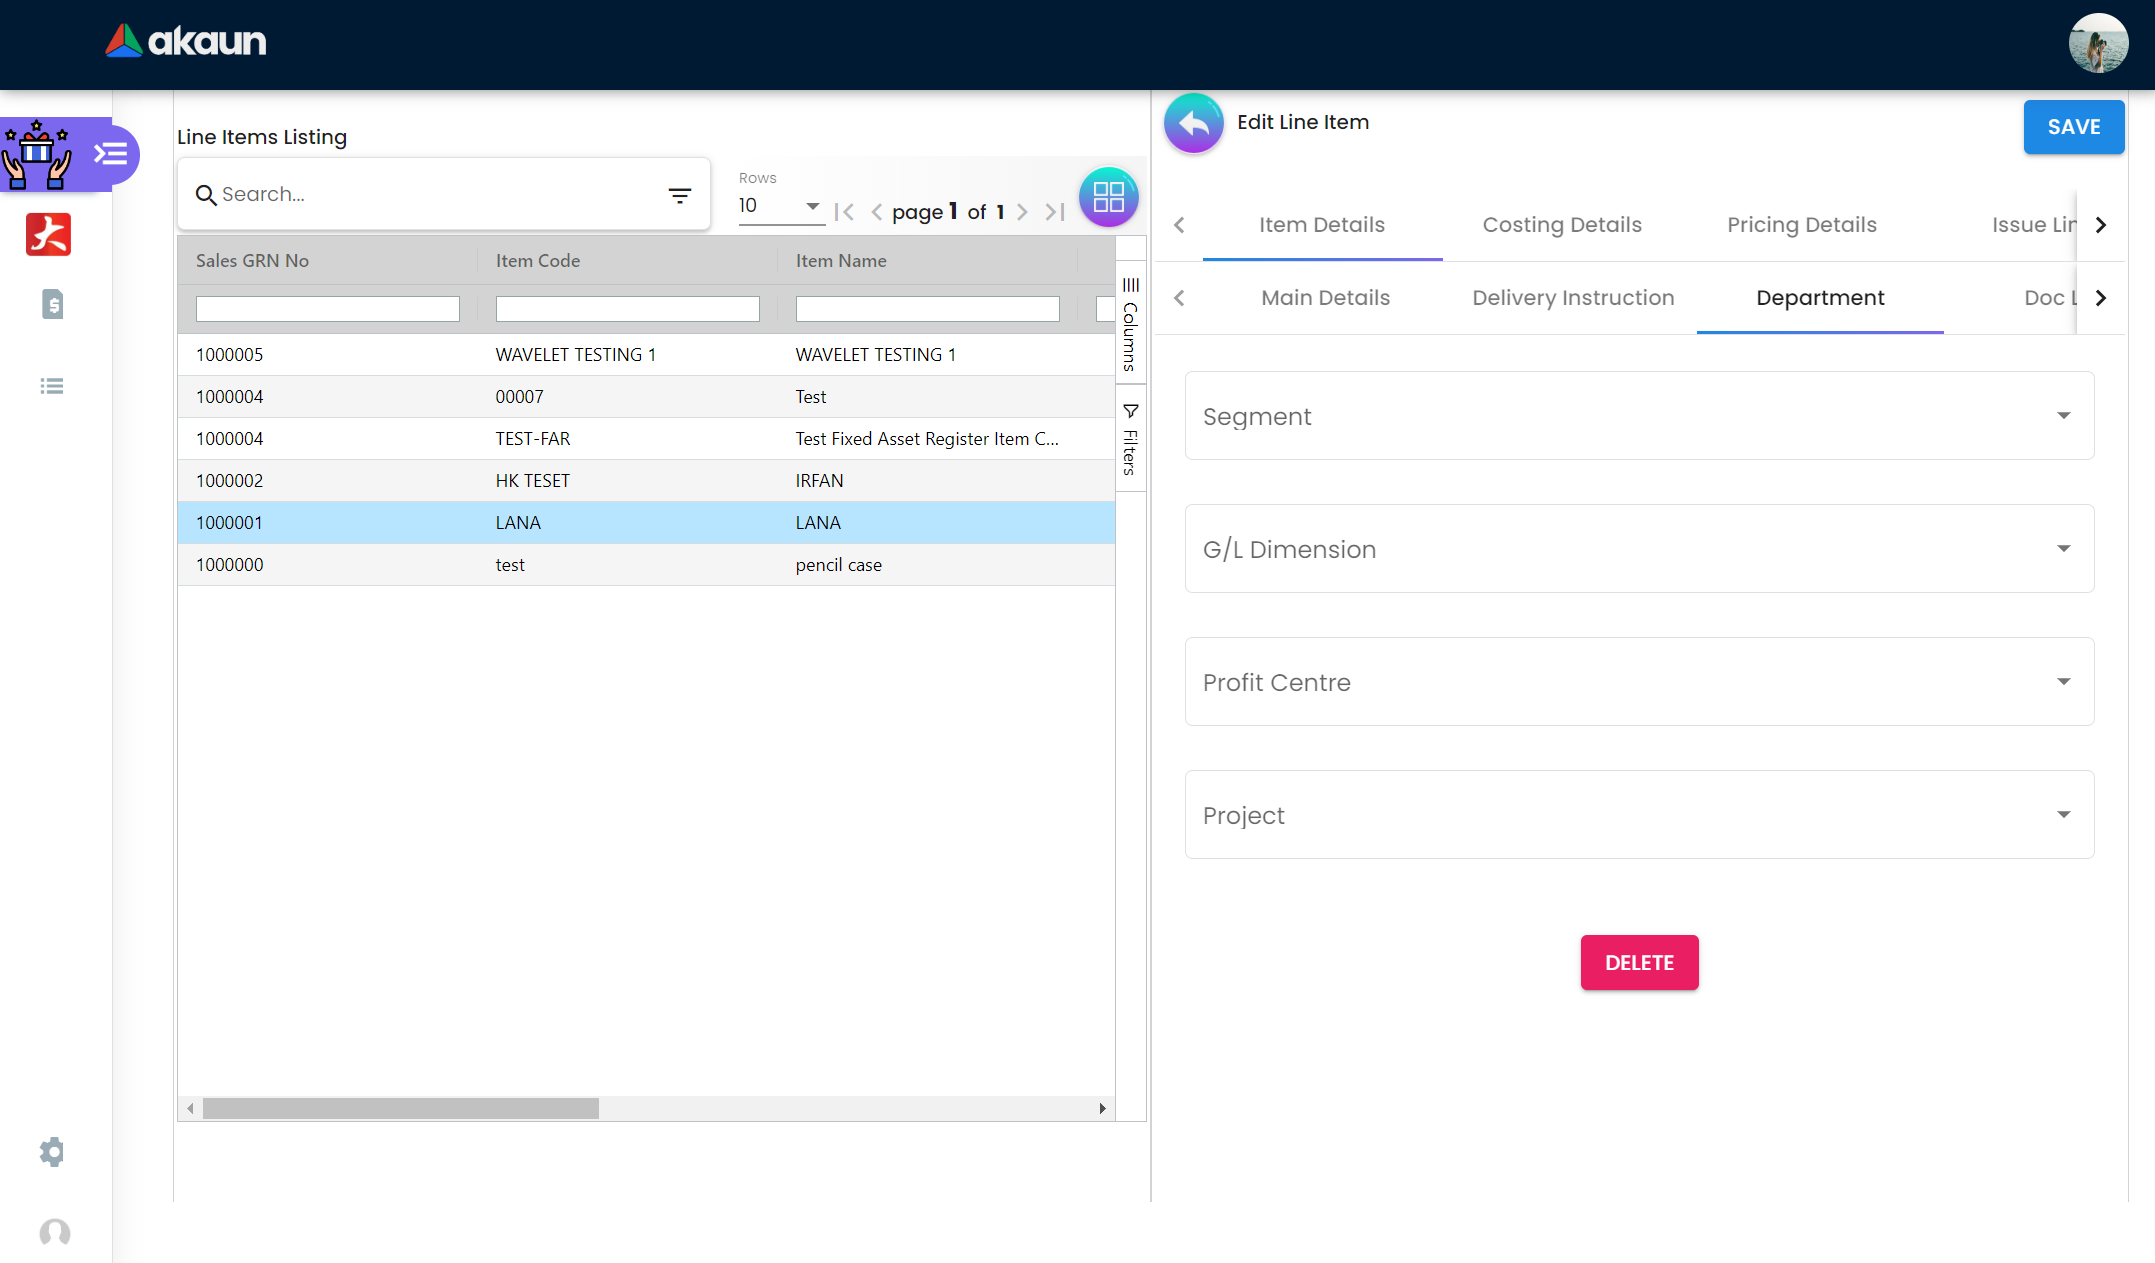Click the horizontal scrollbar of the listing

pyautogui.click(x=400, y=1108)
